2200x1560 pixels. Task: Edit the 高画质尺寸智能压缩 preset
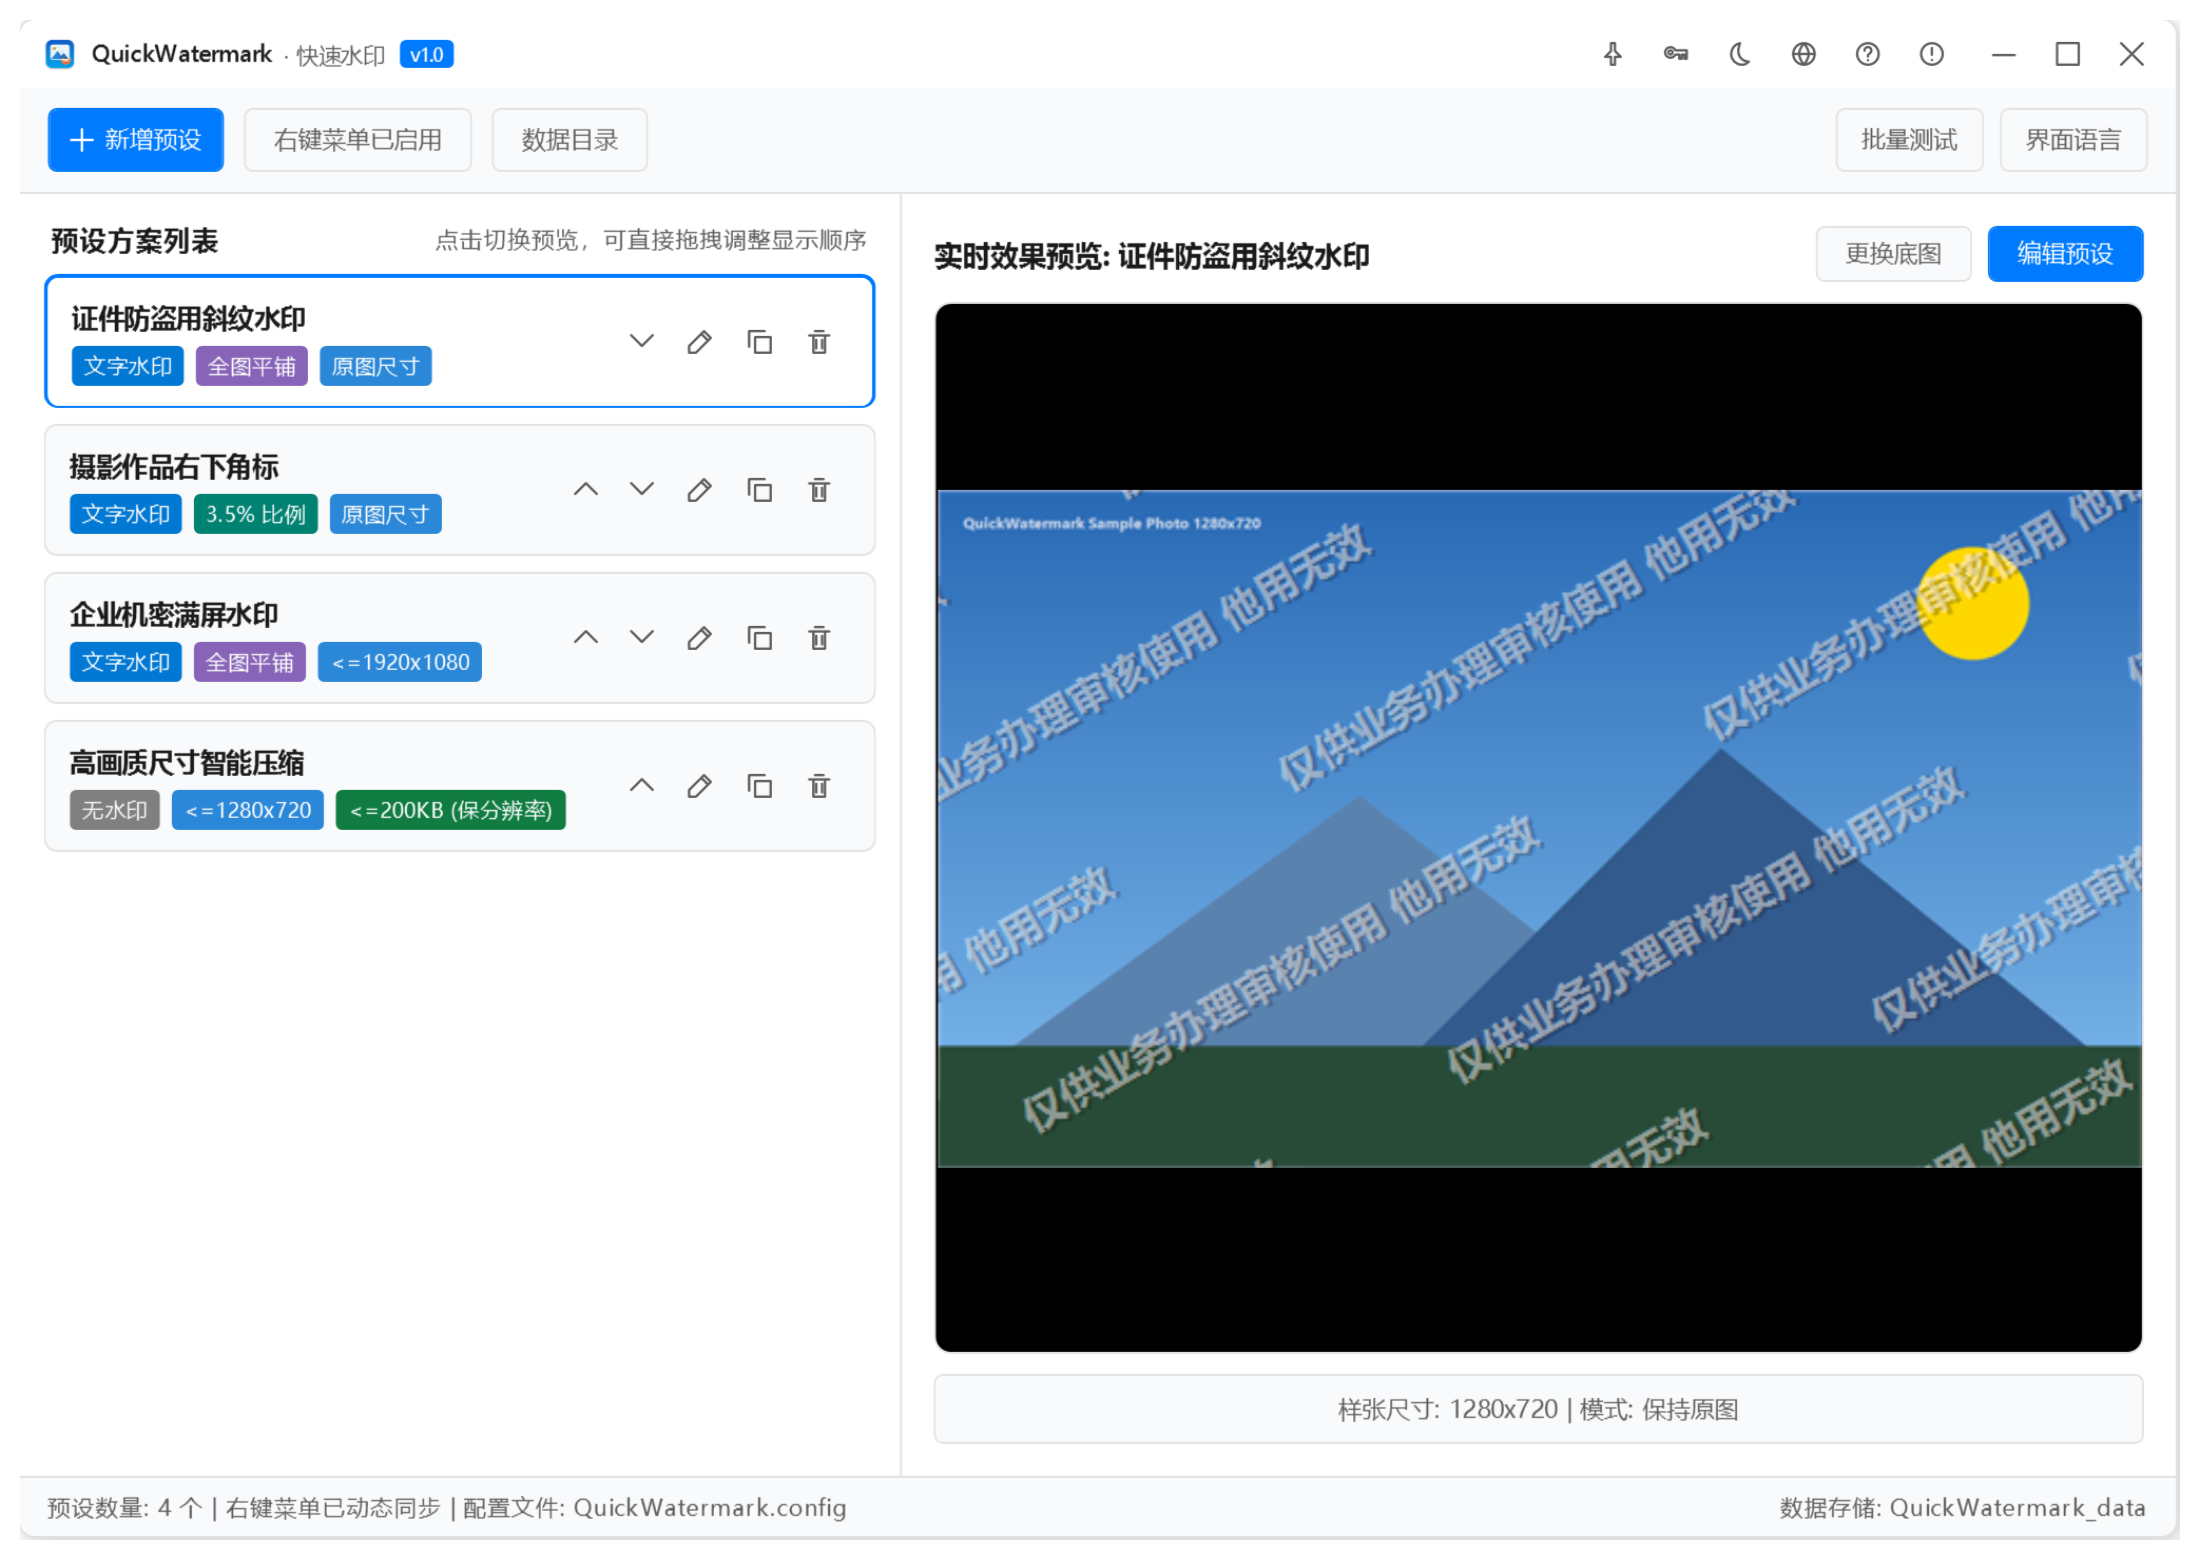click(x=700, y=786)
